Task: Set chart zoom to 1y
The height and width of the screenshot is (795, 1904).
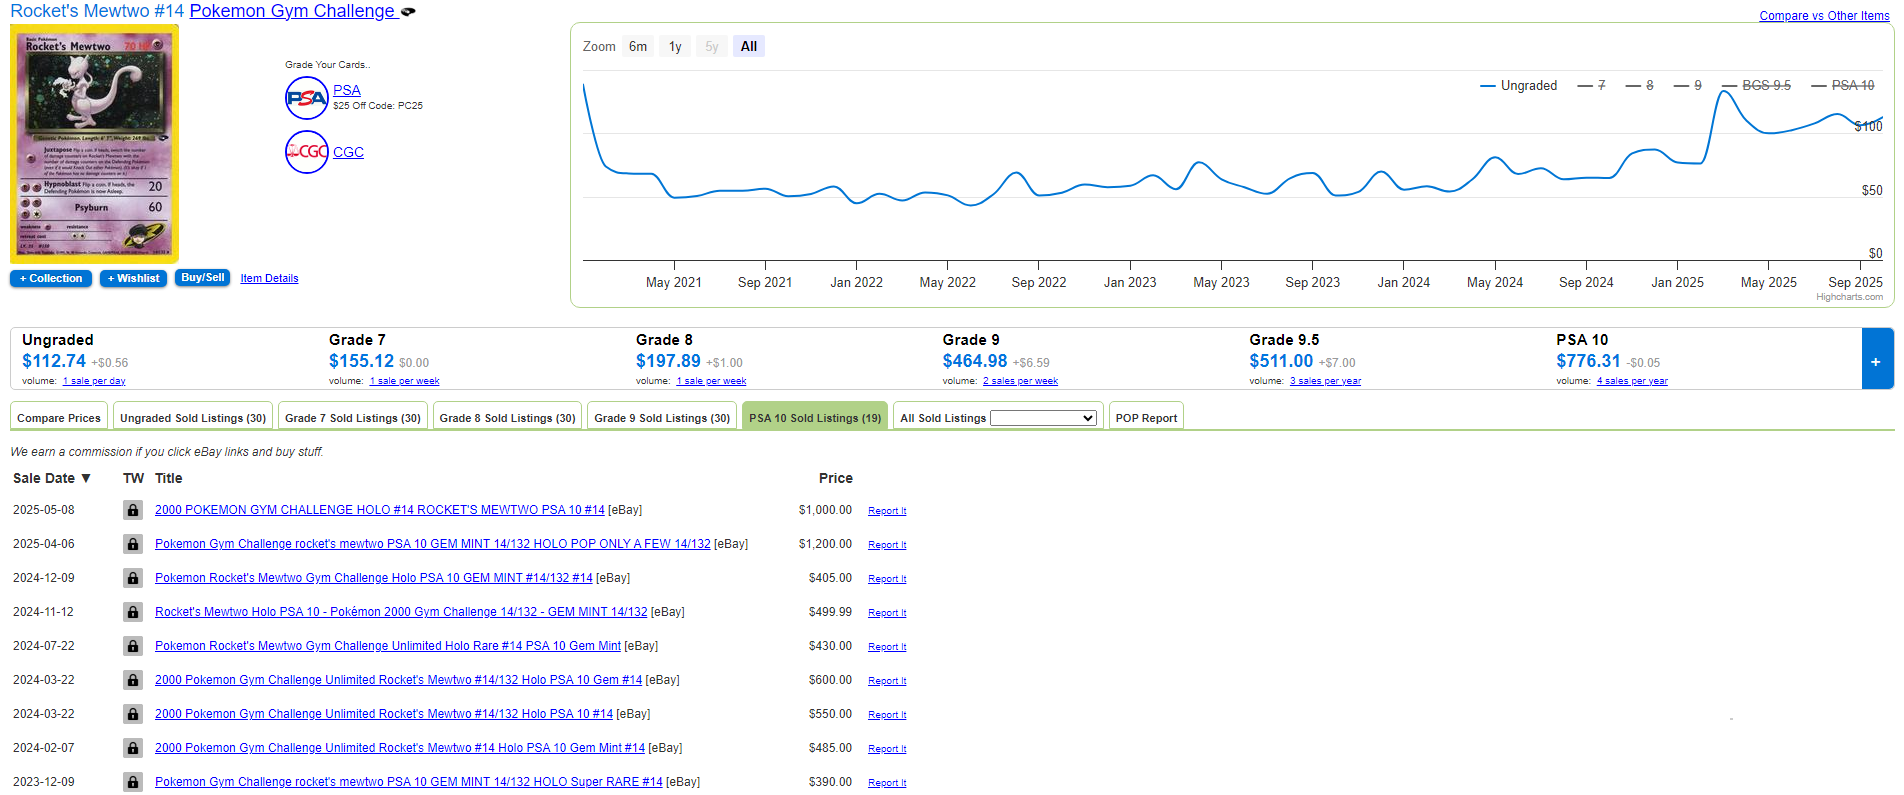Action: (x=675, y=47)
